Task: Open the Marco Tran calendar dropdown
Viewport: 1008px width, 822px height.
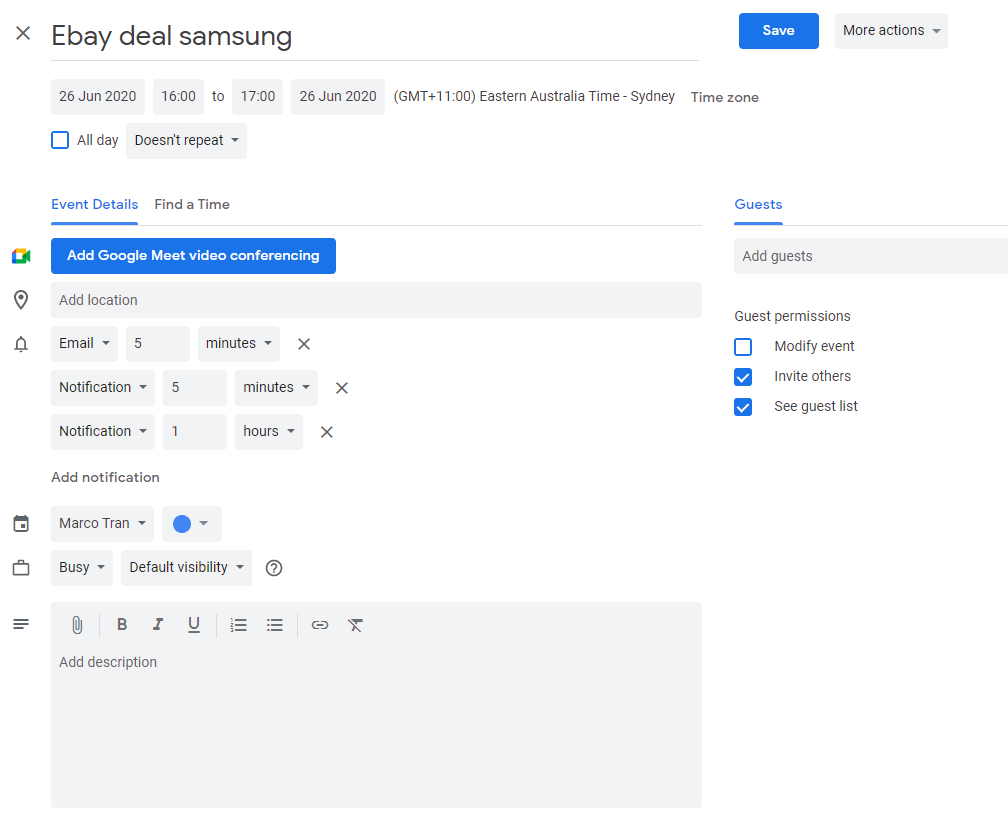Action: pos(102,524)
